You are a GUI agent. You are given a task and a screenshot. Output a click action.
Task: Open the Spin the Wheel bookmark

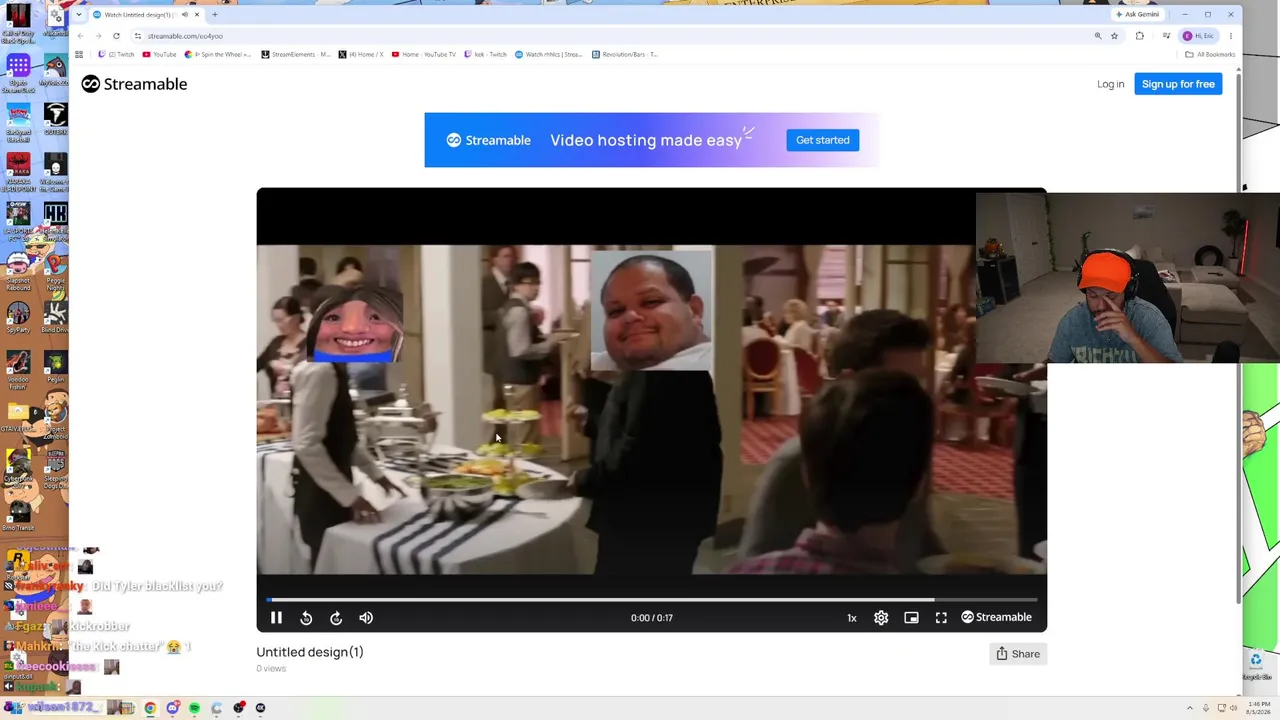click(x=219, y=55)
